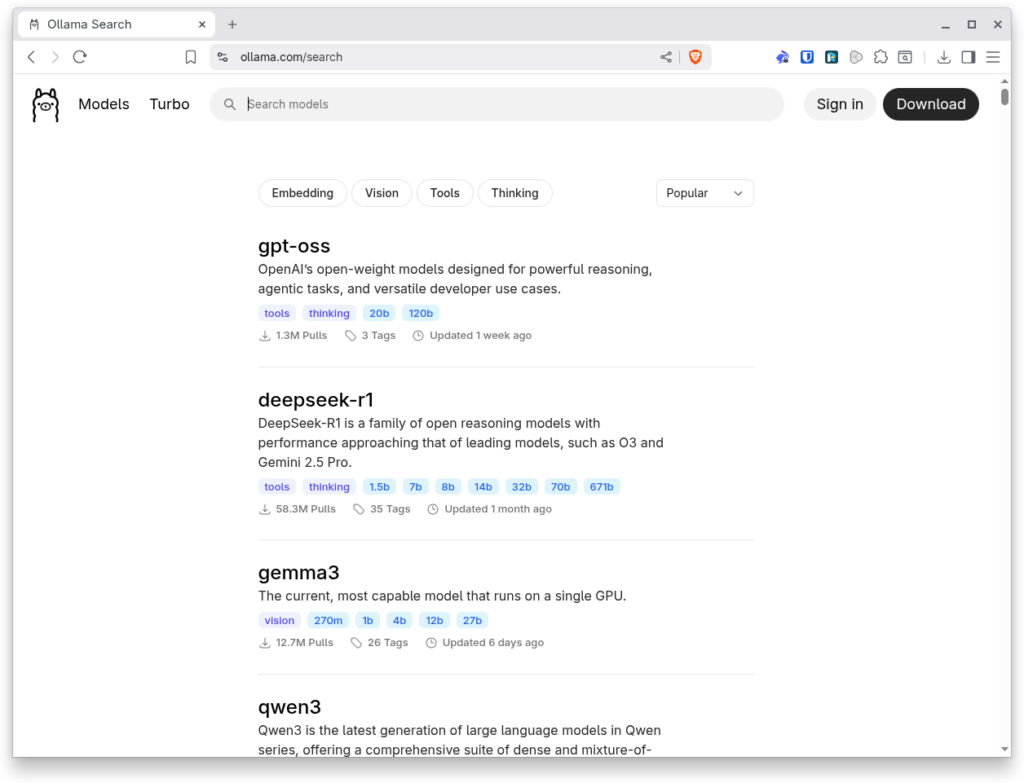
Task: Open the qwen3 model link
Action: click(289, 707)
